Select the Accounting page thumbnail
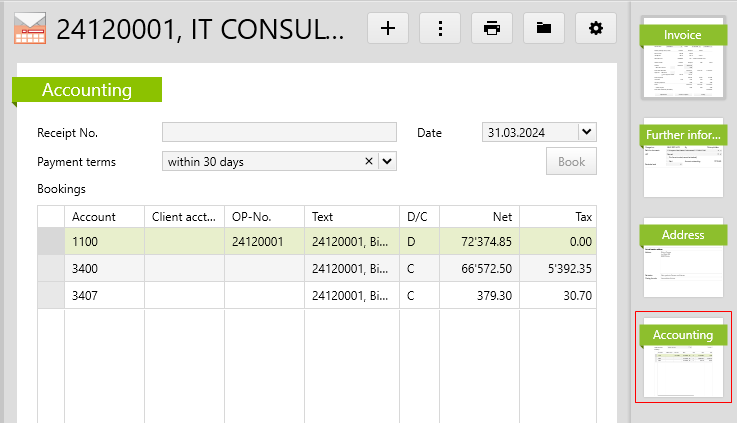This screenshot has width=738, height=423. coord(683,357)
